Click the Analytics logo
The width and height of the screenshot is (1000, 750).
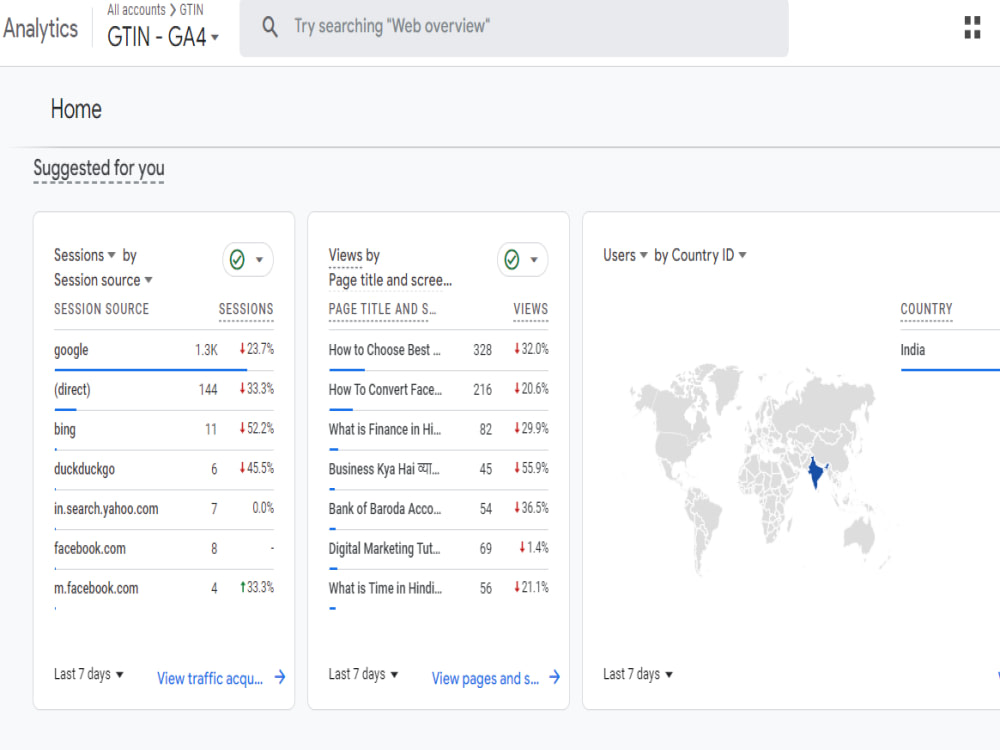pos(40,27)
